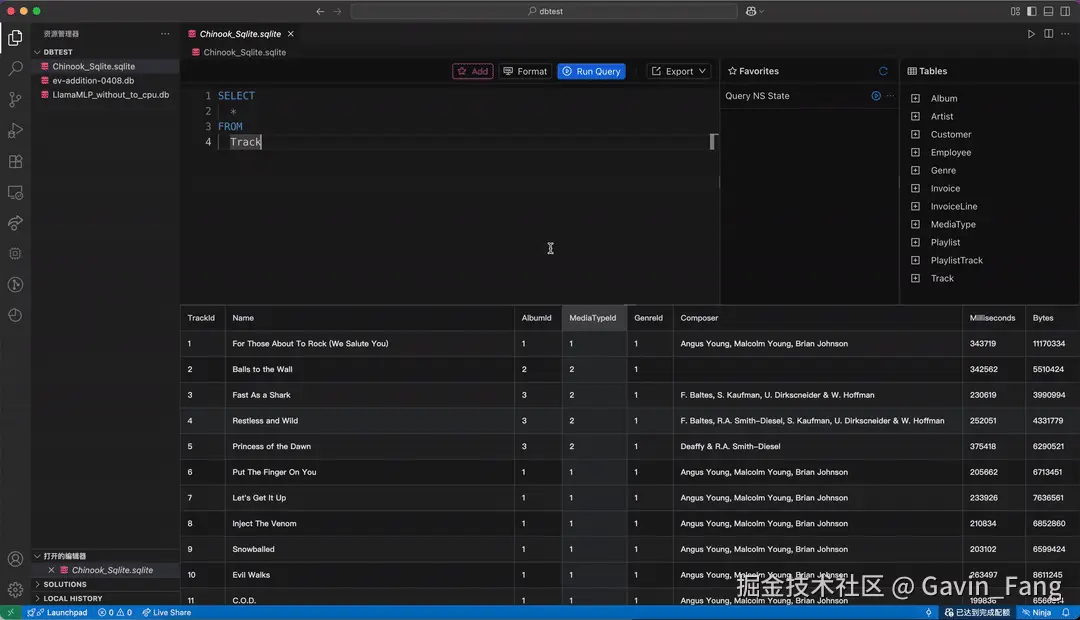Click the MediaTypeId column header

(x=592, y=318)
